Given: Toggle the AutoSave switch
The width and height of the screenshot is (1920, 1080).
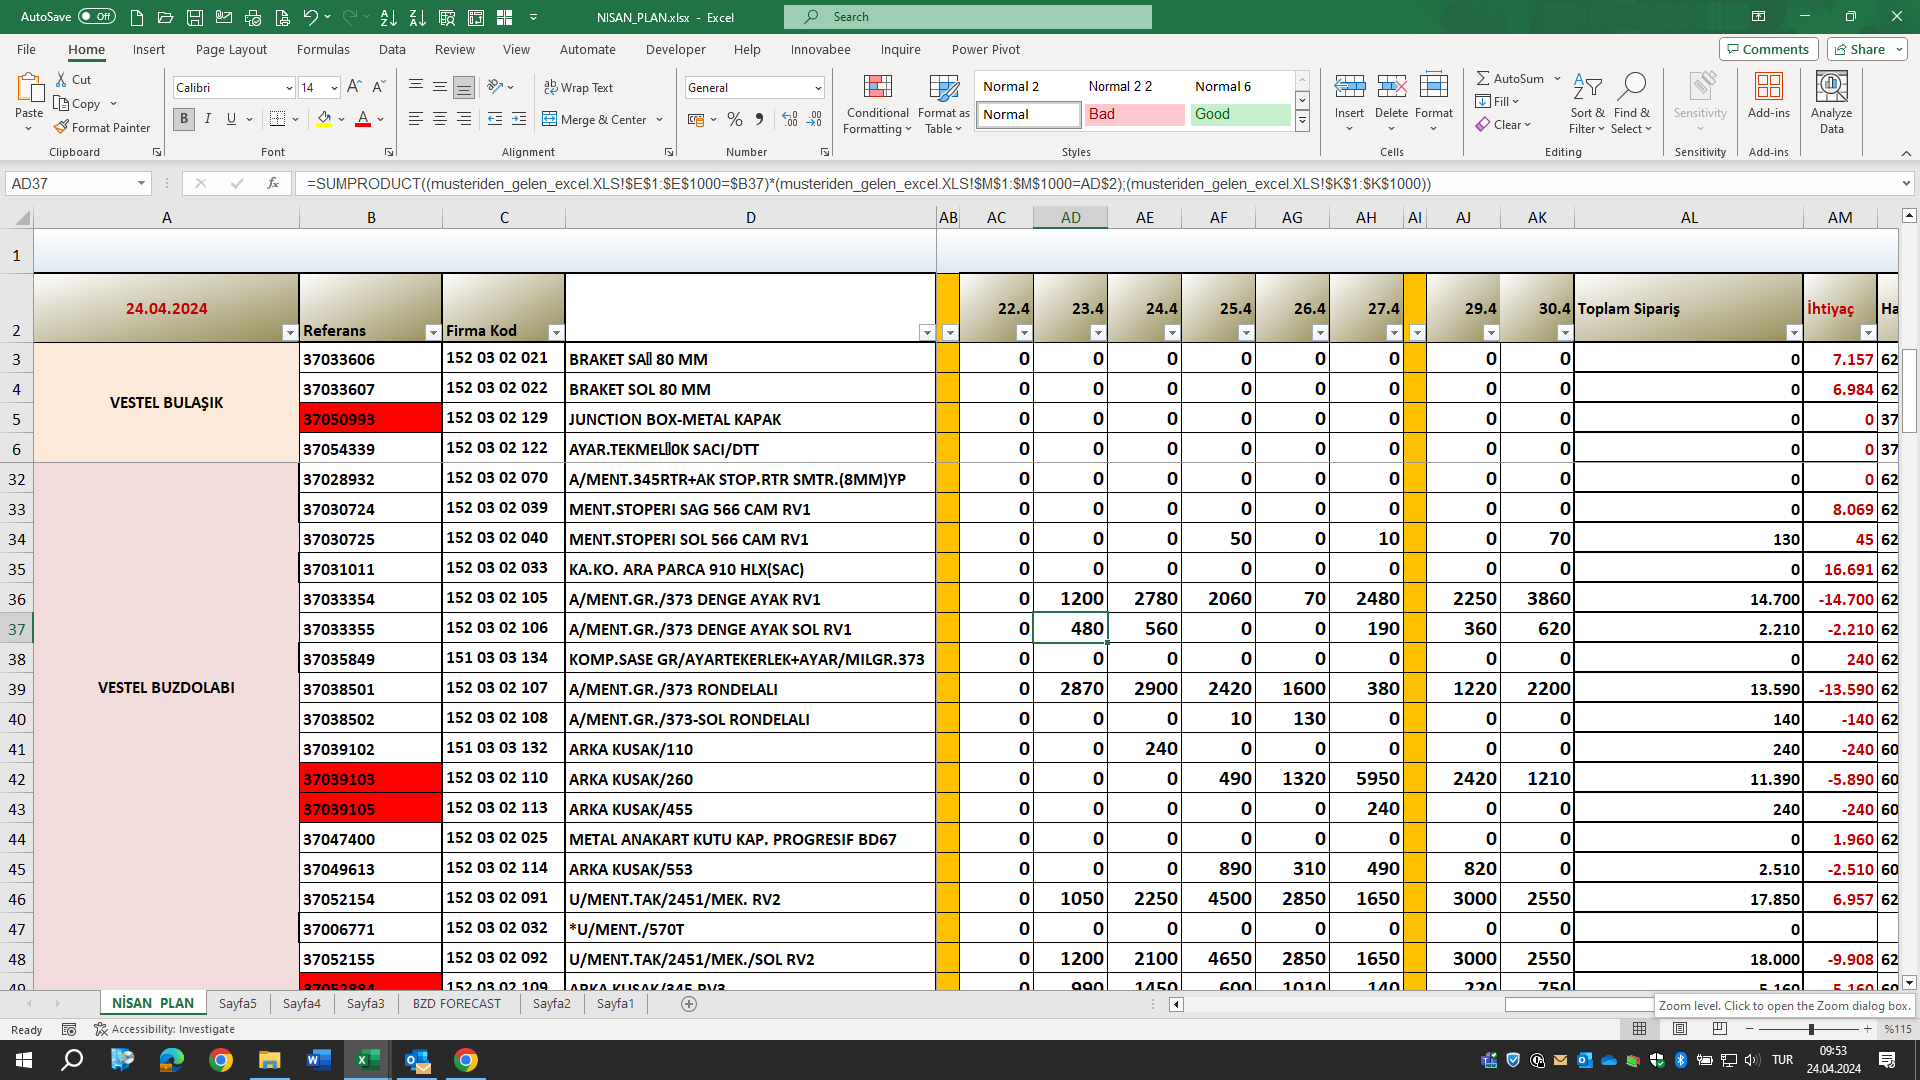Looking at the screenshot, I should tap(97, 16).
